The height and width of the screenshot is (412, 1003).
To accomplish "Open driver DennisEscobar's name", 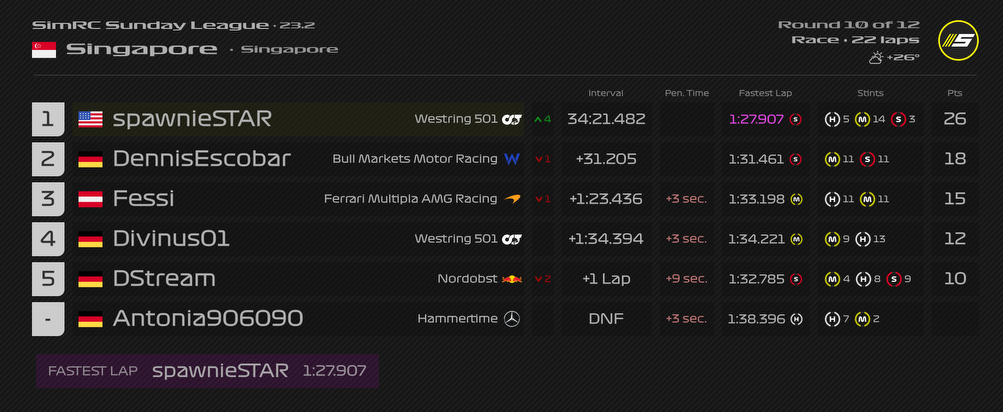I will pyautogui.click(x=202, y=159).
